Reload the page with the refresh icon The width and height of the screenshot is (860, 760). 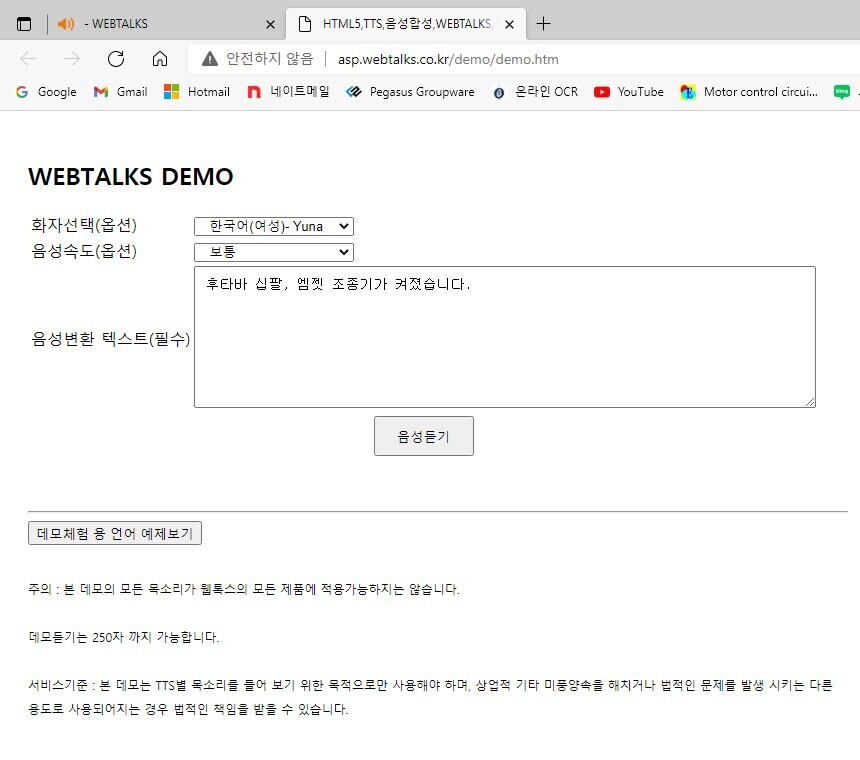(116, 59)
